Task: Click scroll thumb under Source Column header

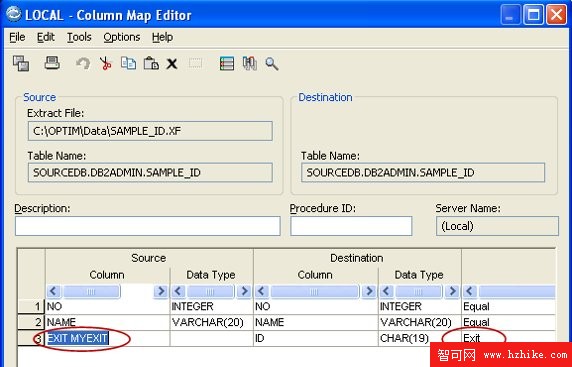Action: (x=91, y=291)
